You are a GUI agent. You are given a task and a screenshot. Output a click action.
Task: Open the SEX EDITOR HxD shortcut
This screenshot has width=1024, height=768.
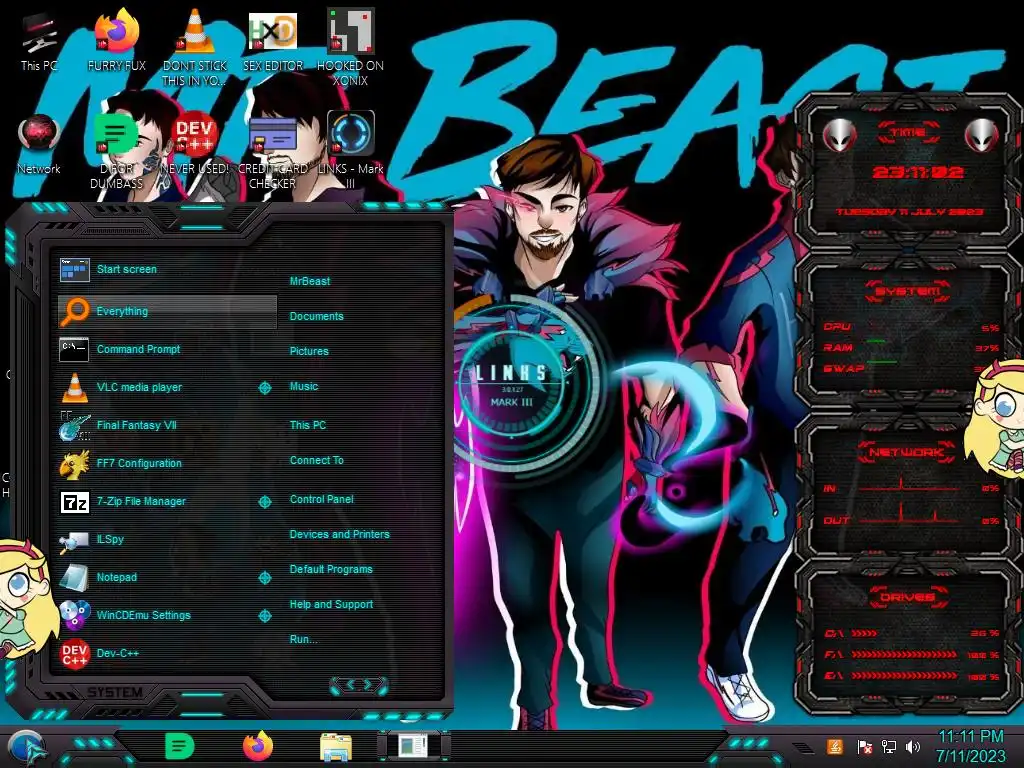point(273,40)
